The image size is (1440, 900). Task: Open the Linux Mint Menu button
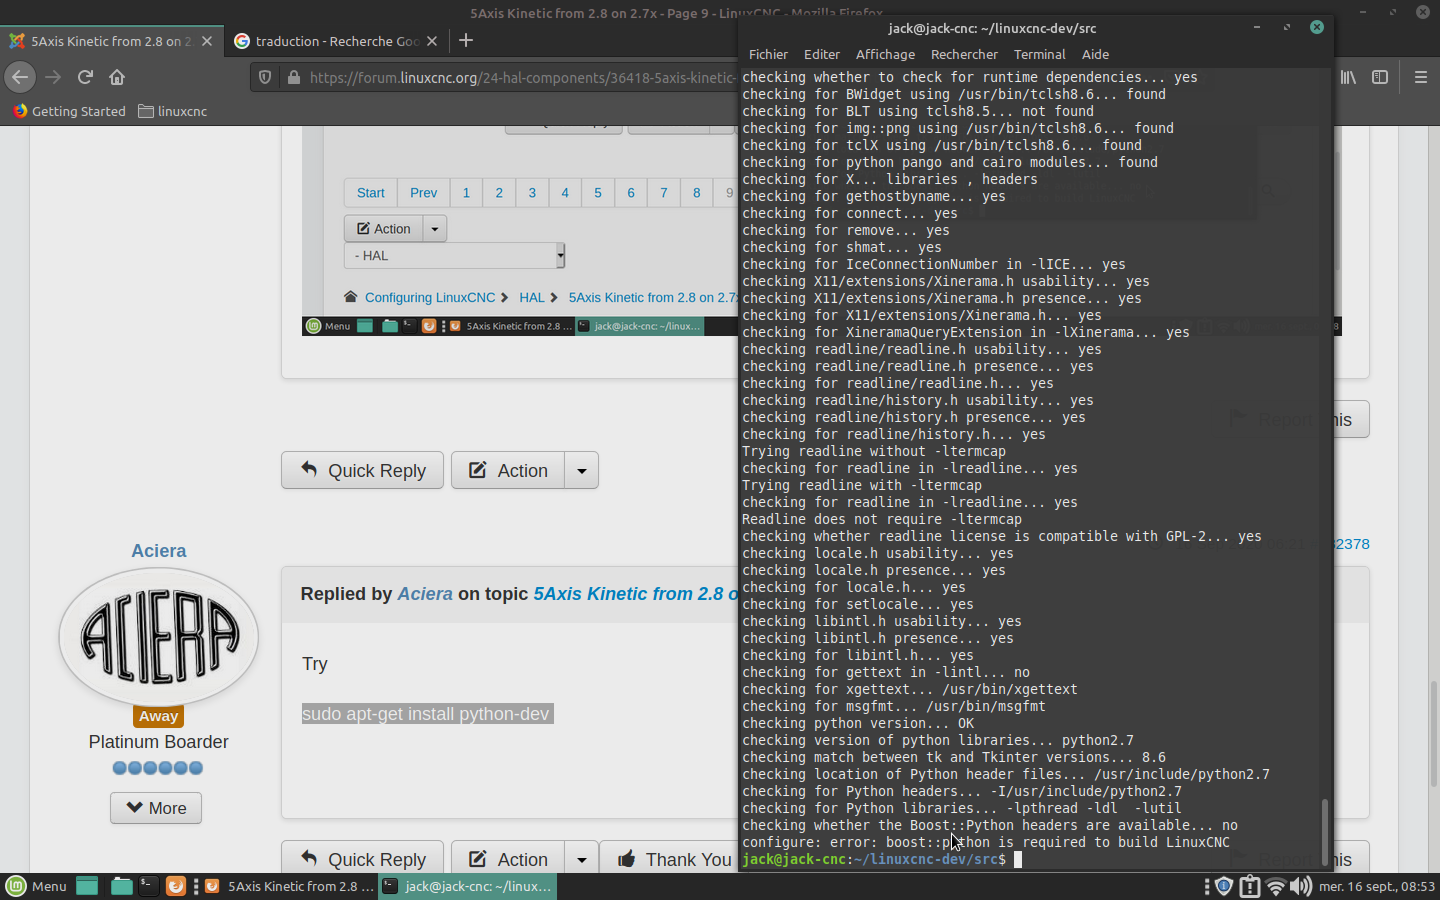pos(37,886)
